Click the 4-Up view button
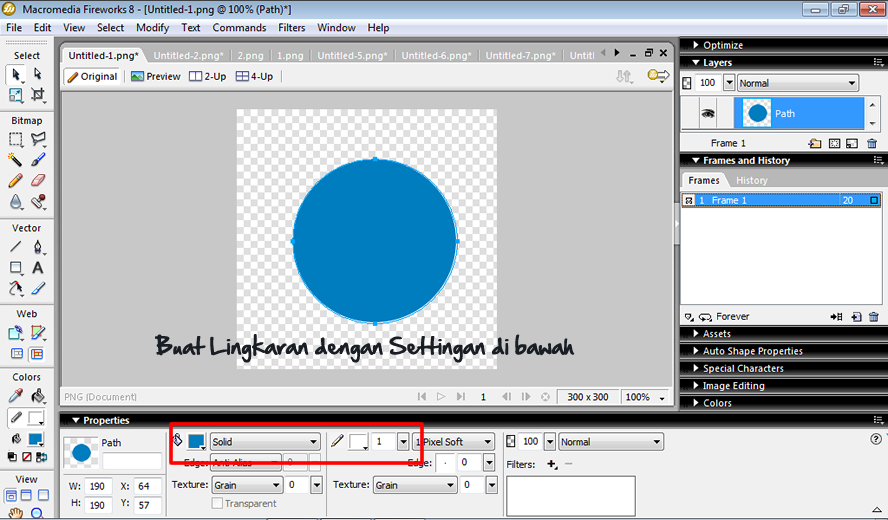 (x=254, y=76)
